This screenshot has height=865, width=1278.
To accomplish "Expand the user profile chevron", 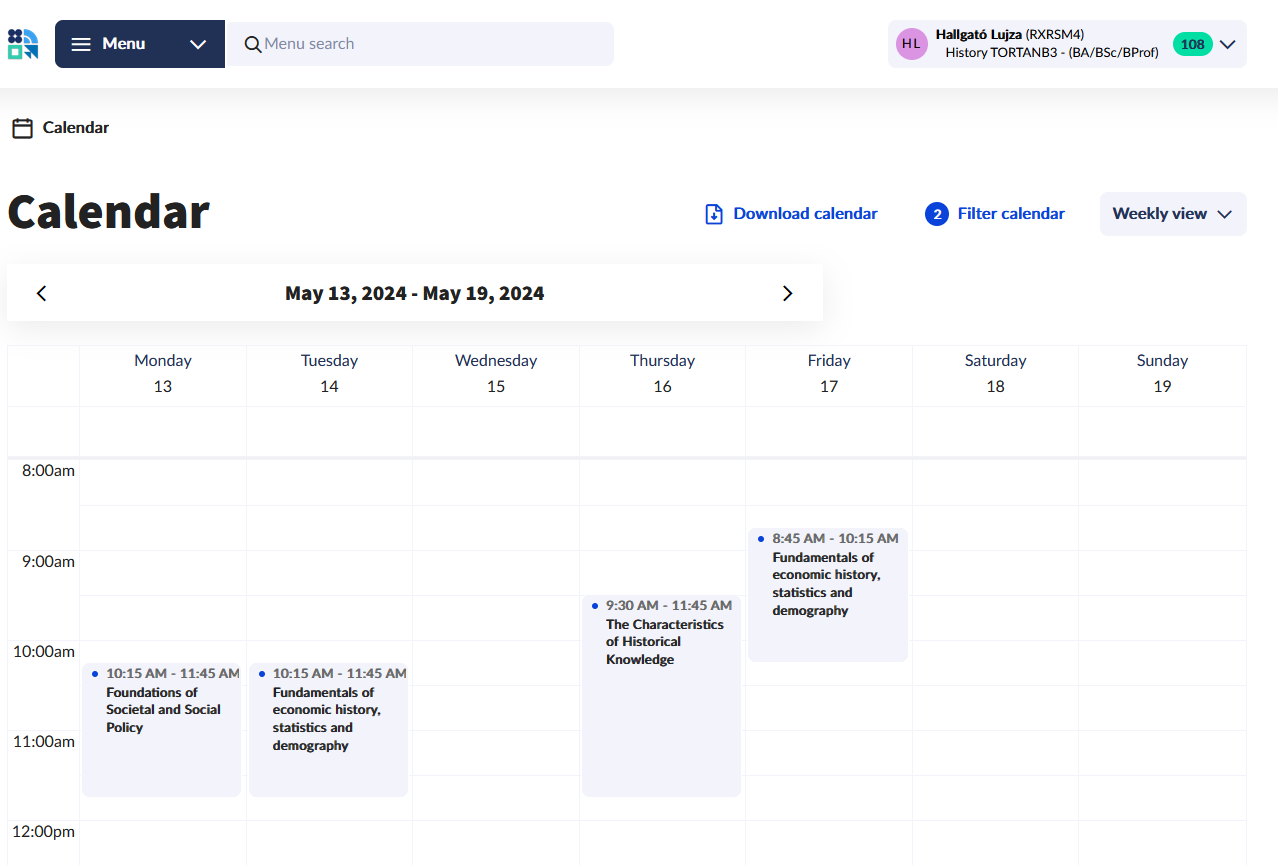I will coord(1228,44).
